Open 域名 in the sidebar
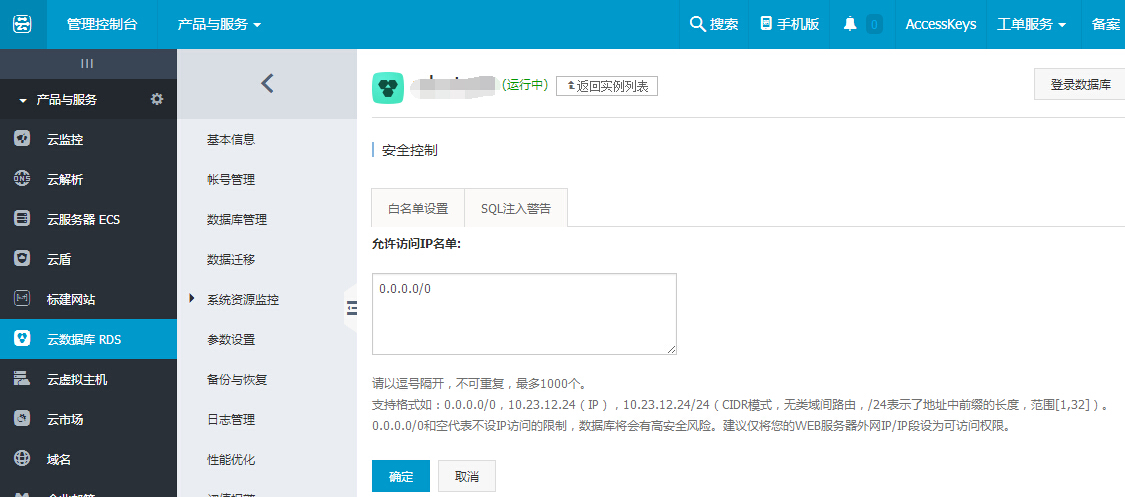This screenshot has width=1125, height=497. tap(59, 459)
